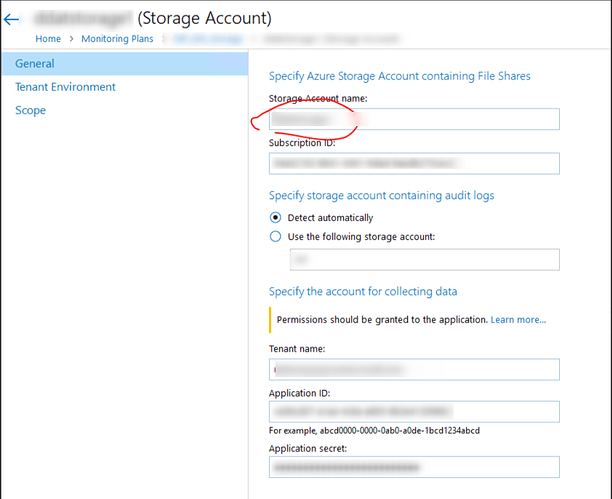Image resolution: width=612 pixels, height=499 pixels.
Task: Choose Use the following storage account option
Action: pos(275,237)
